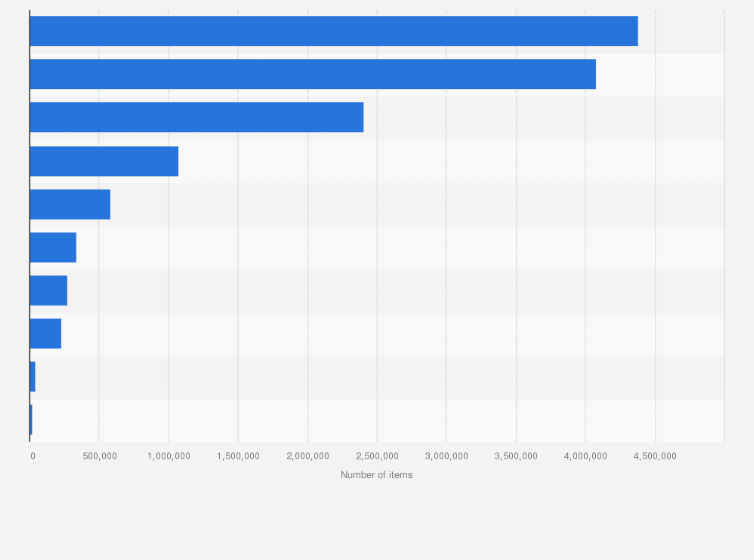Click the 3,500,000 axis label
Image resolution: width=754 pixels, height=560 pixels.
(x=516, y=456)
